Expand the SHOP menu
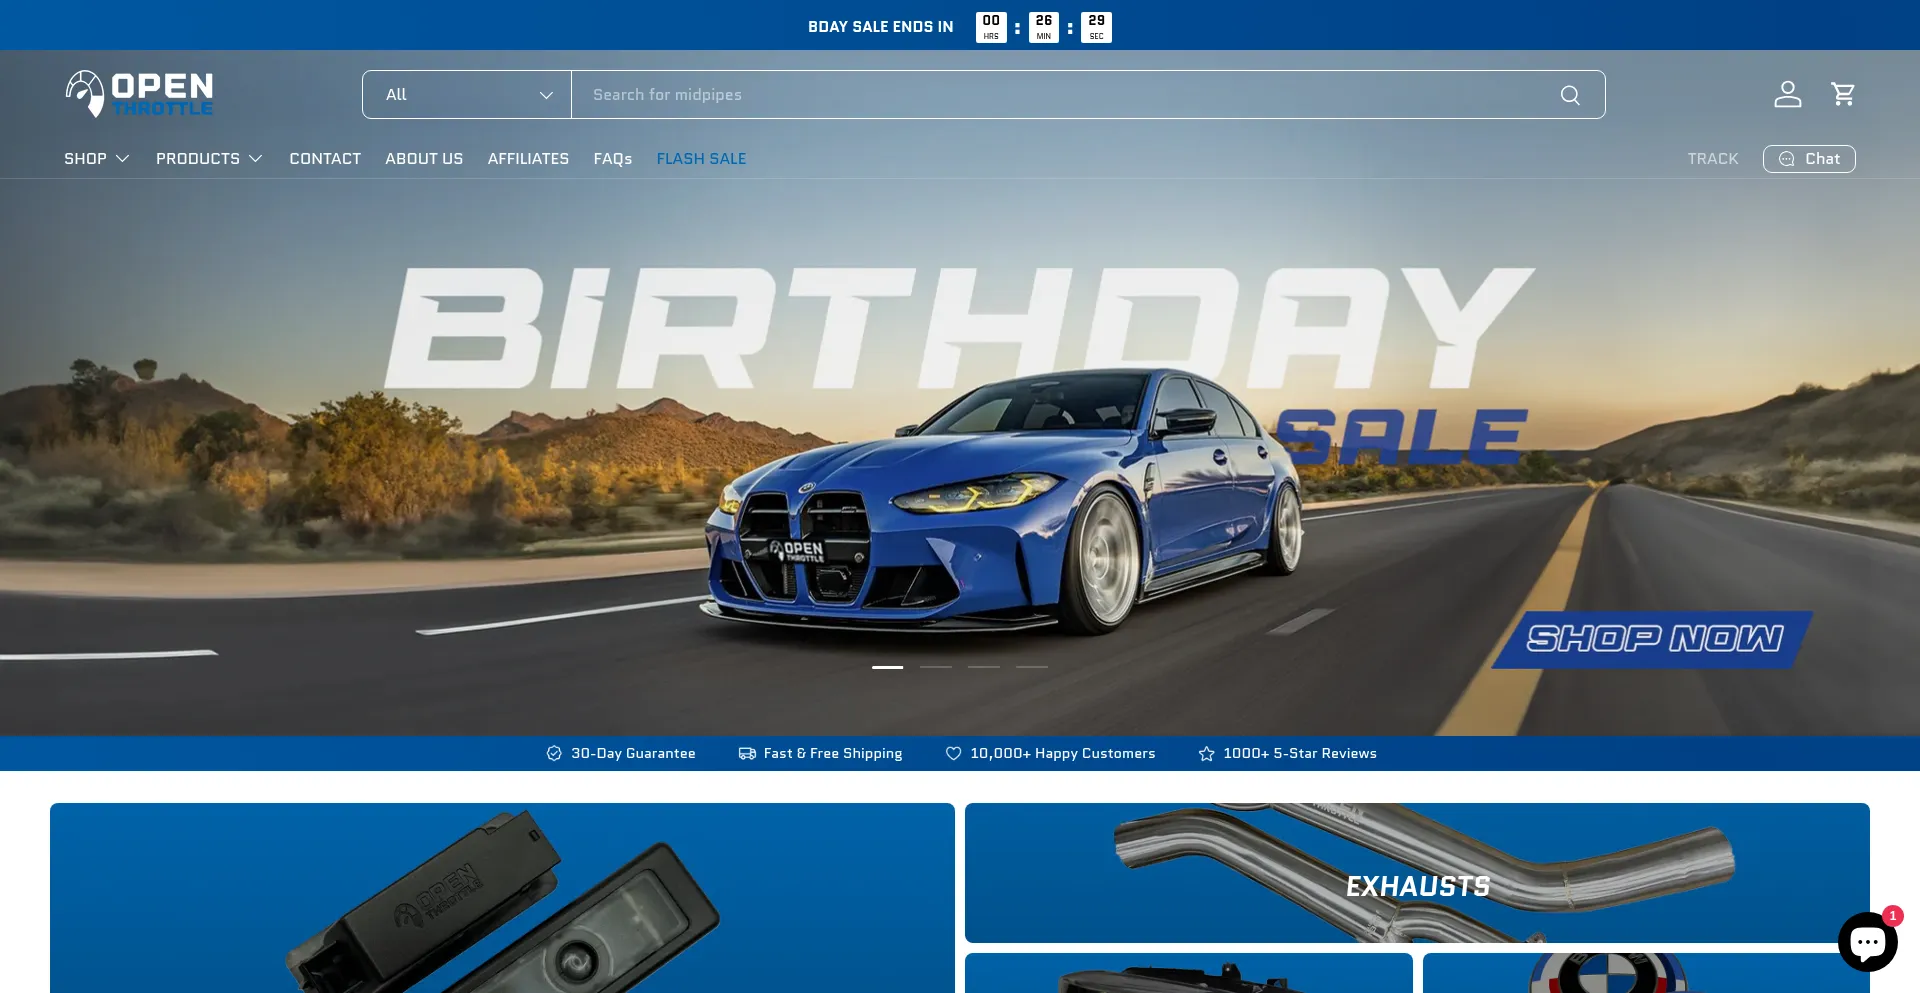 tap(97, 159)
